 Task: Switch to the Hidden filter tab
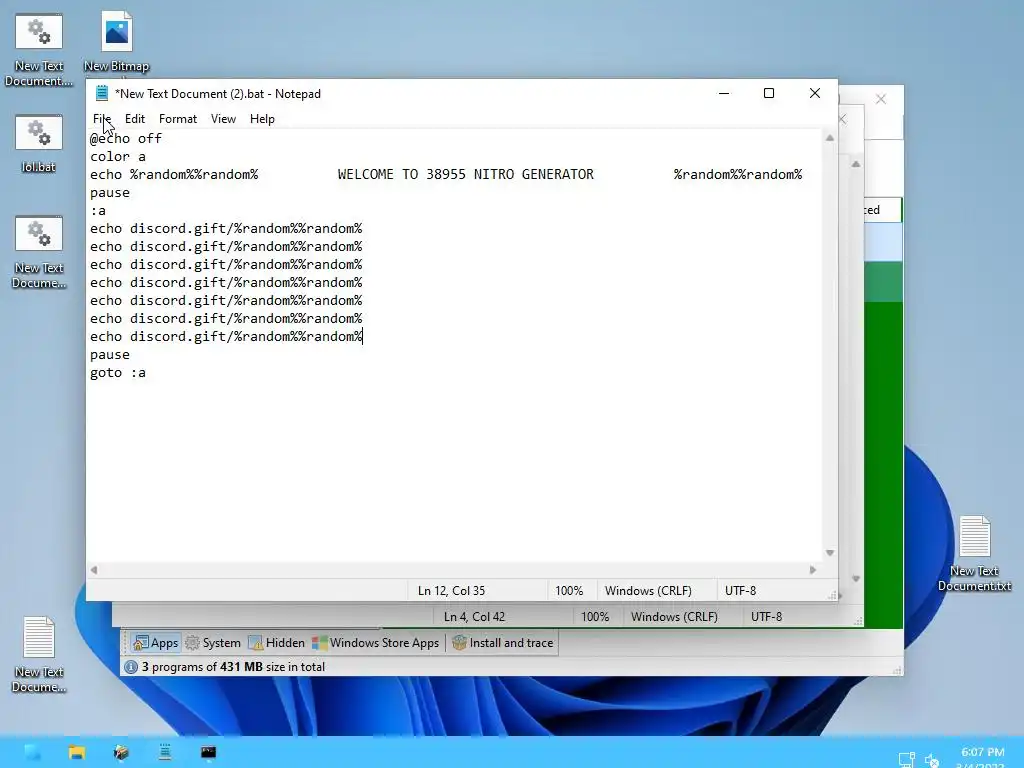pyautogui.click(x=277, y=643)
